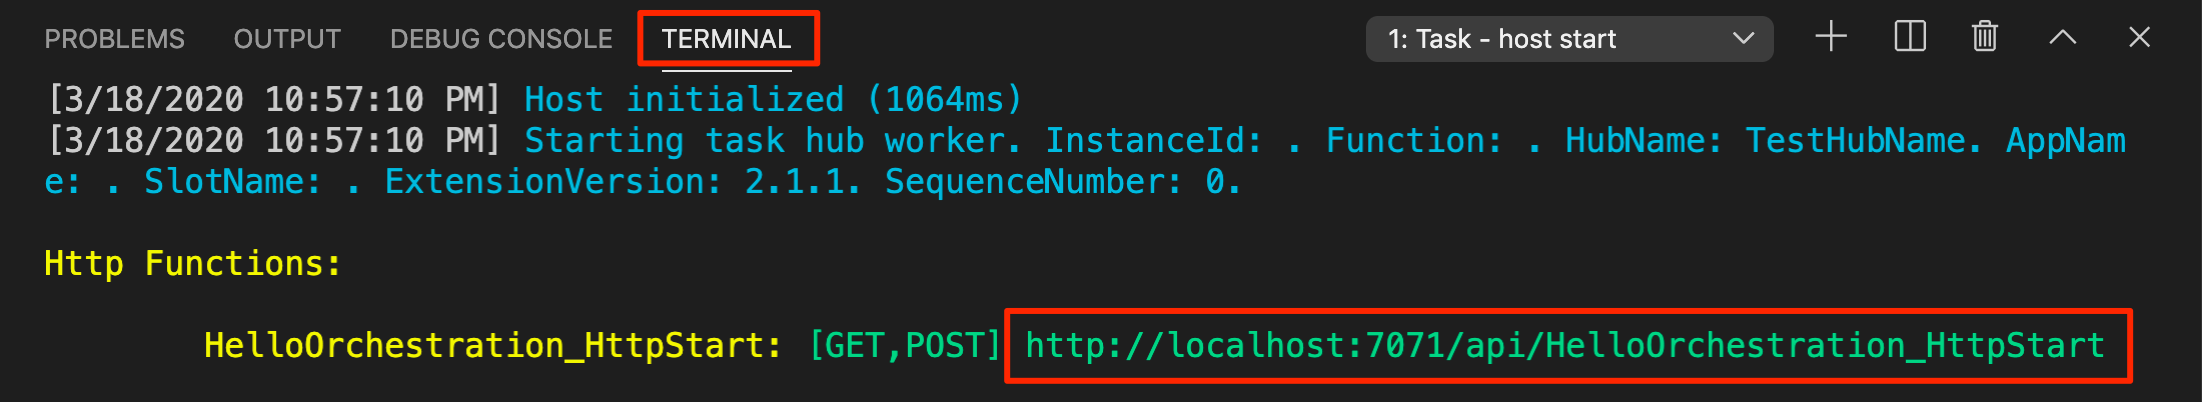2202x402 pixels.
Task: Expand the terminal selector's down arrow
Action: [x=1743, y=39]
